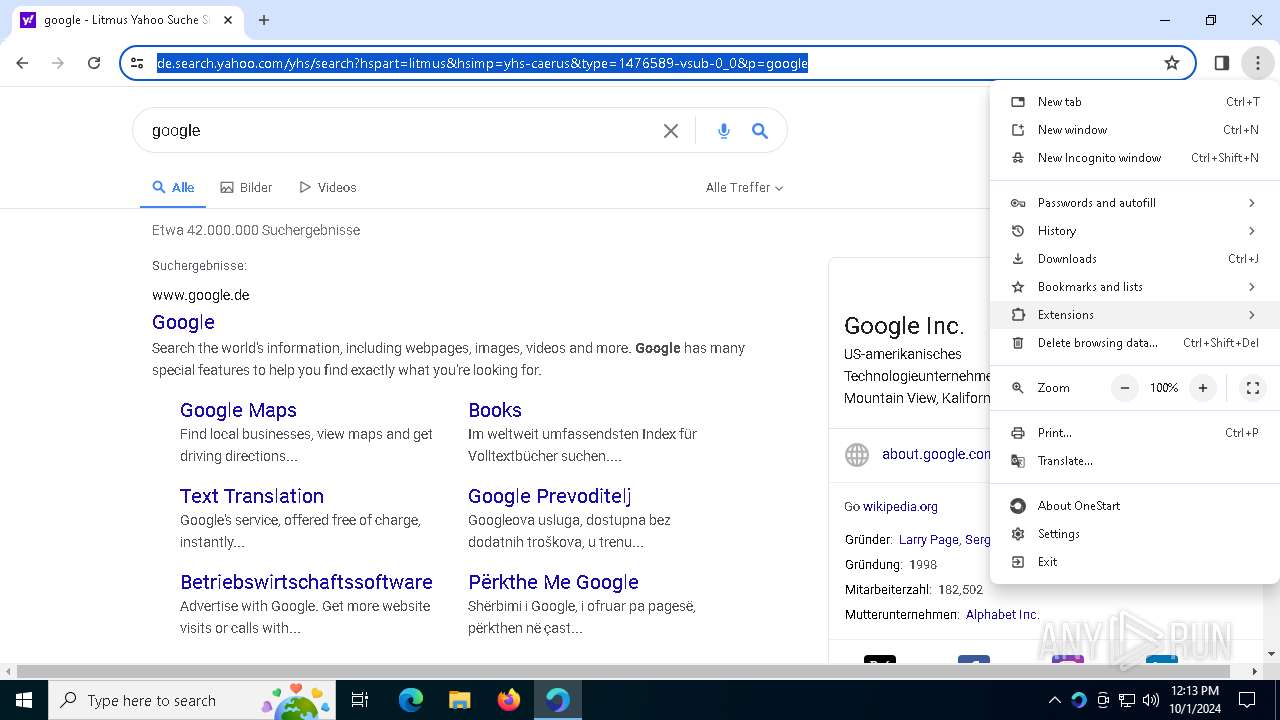Click the horizontal page scrollbar
Image resolution: width=1280 pixels, height=720 pixels.
(623, 672)
